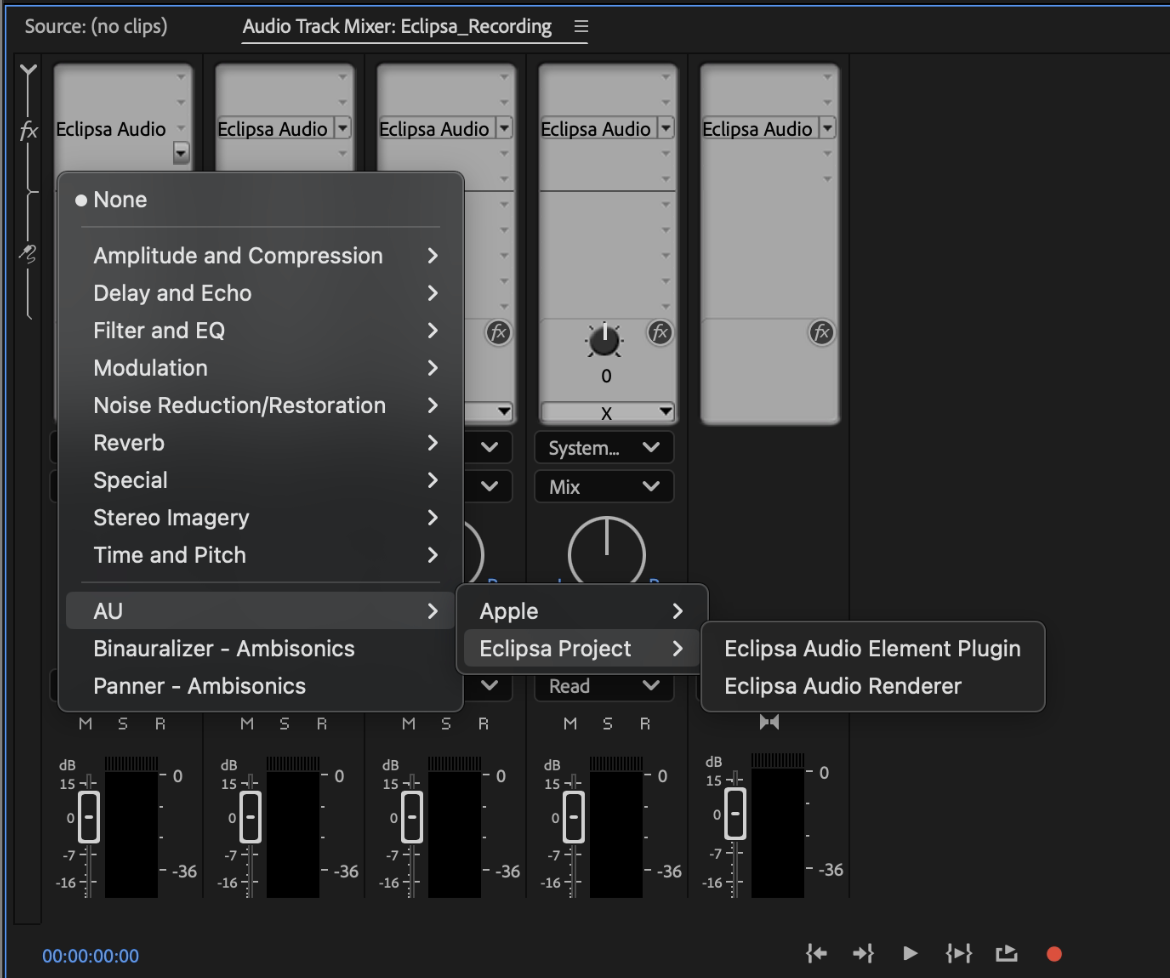The width and height of the screenshot is (1170, 978).
Task: Select Eclipsa Audio Element Plugin menu item
Action: [x=872, y=648]
